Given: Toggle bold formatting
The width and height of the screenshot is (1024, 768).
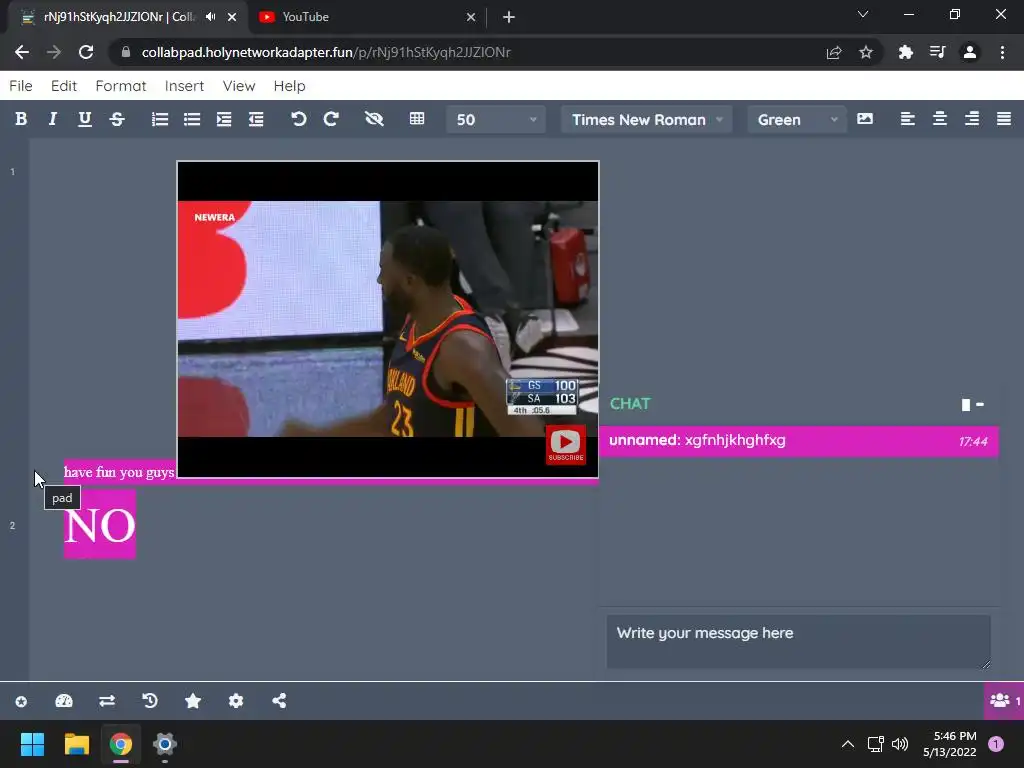Looking at the screenshot, I should 21,119.
